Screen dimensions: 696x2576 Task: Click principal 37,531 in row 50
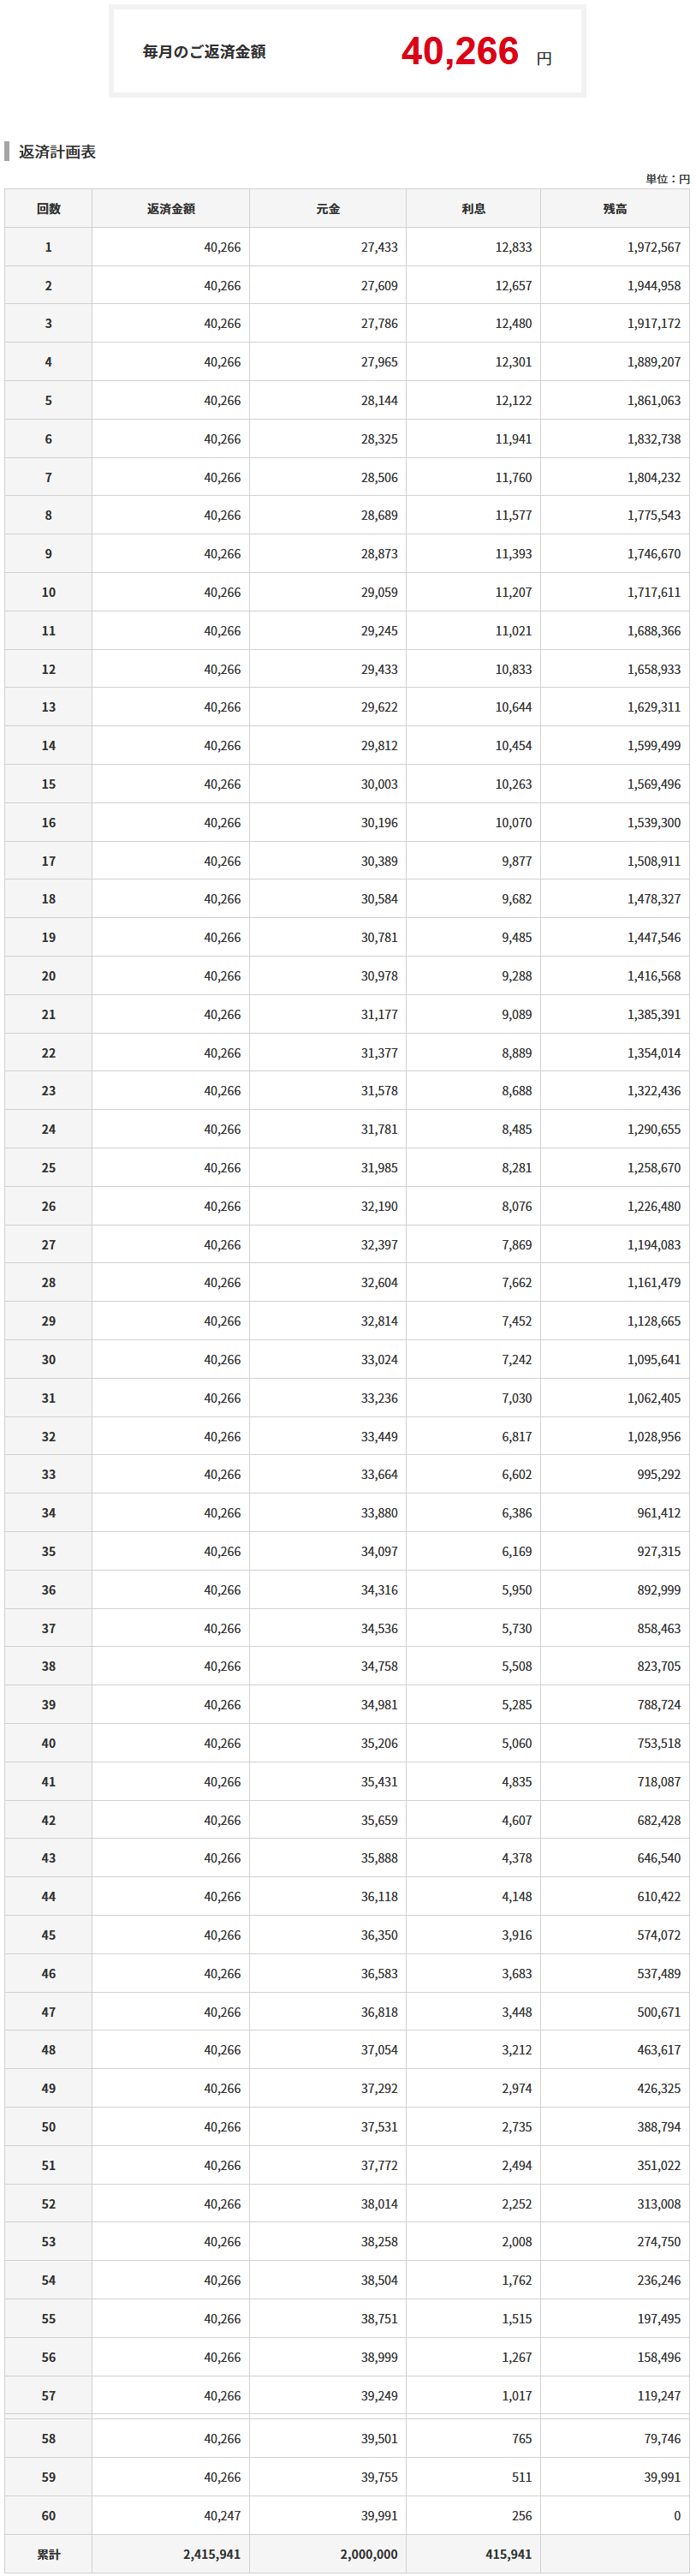click(x=379, y=2127)
